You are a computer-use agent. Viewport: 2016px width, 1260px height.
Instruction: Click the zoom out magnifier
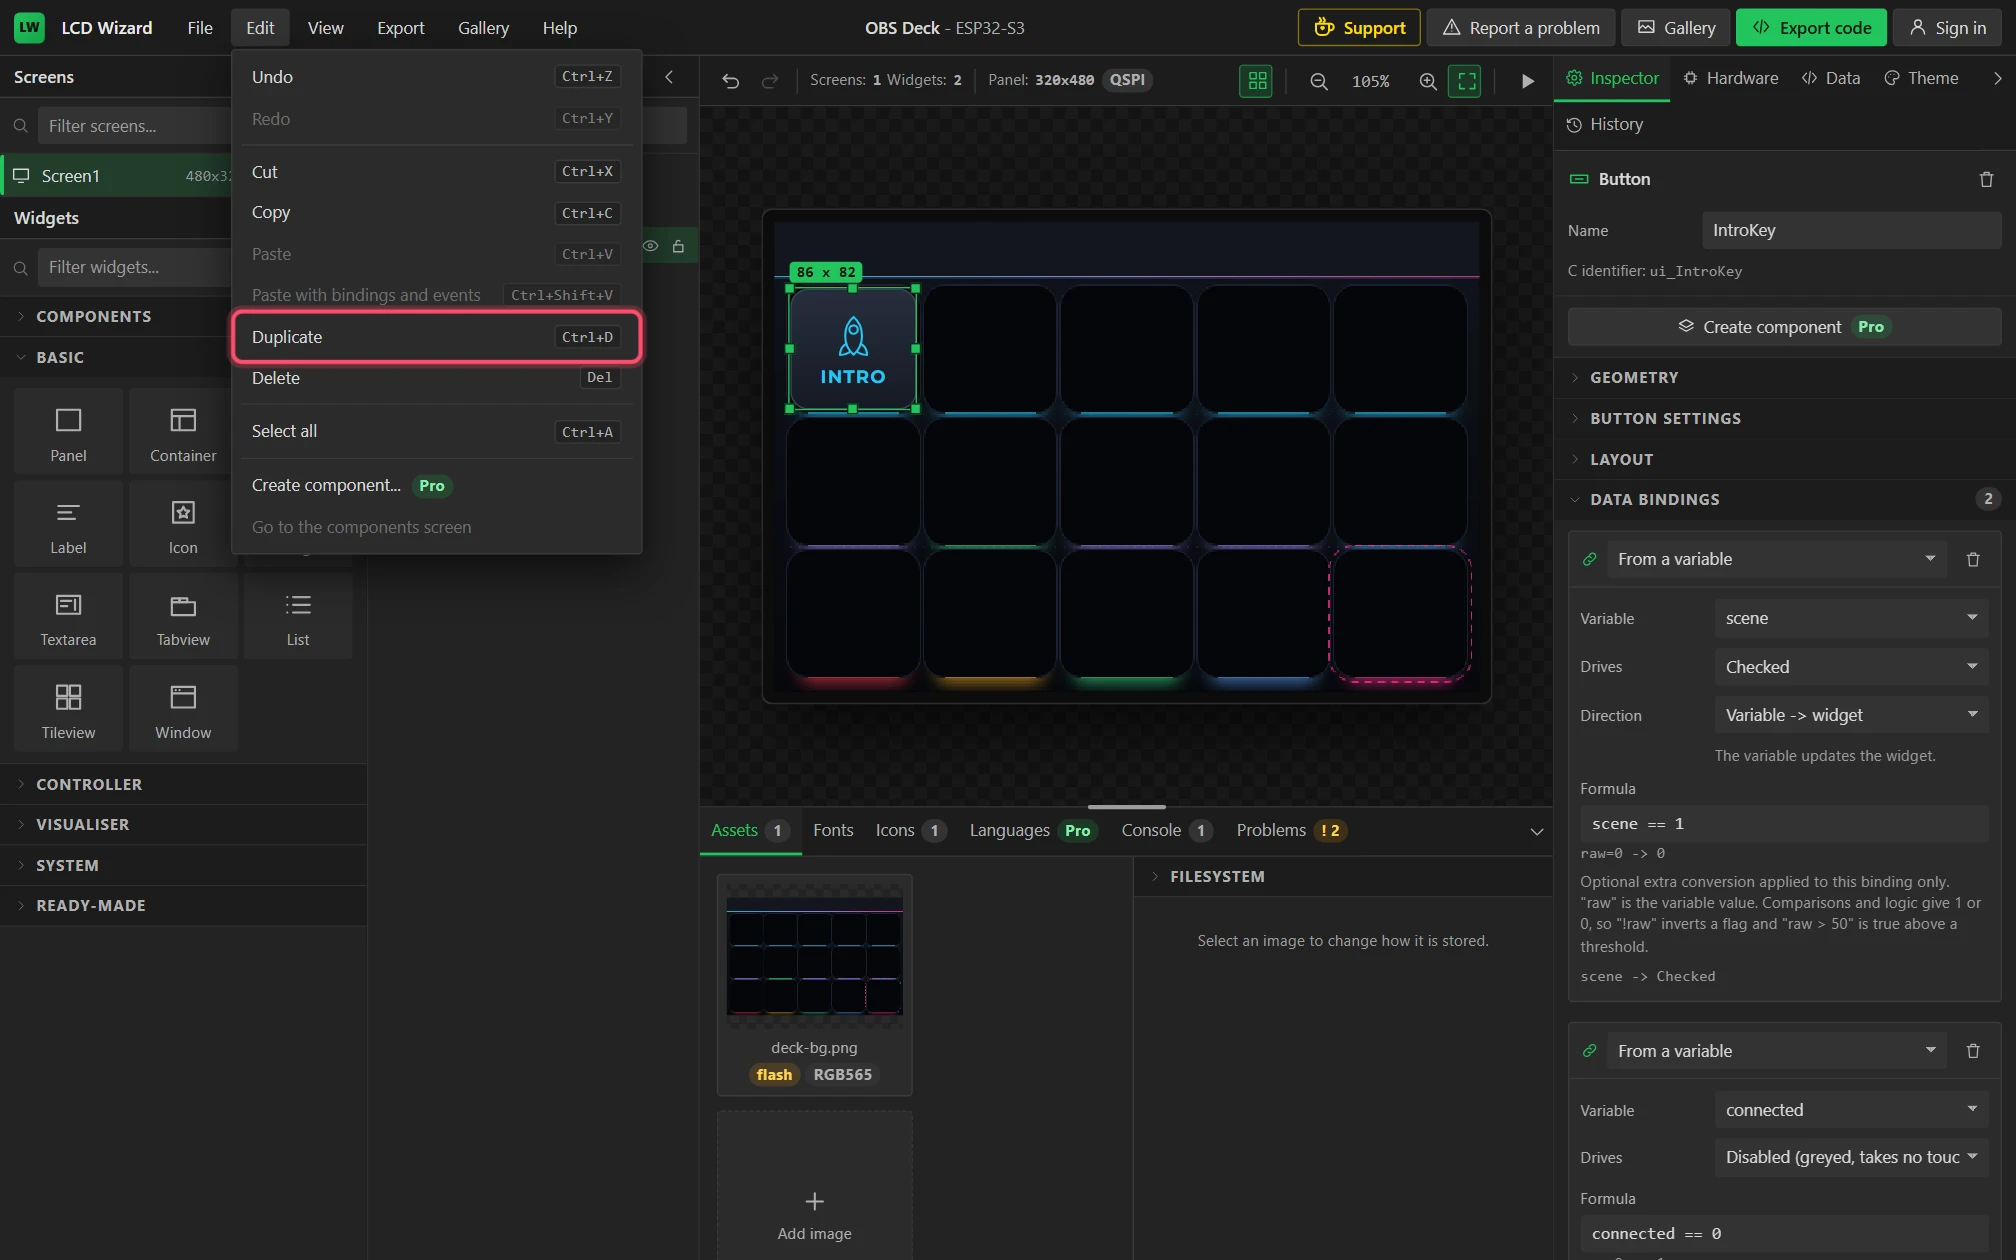[1319, 81]
